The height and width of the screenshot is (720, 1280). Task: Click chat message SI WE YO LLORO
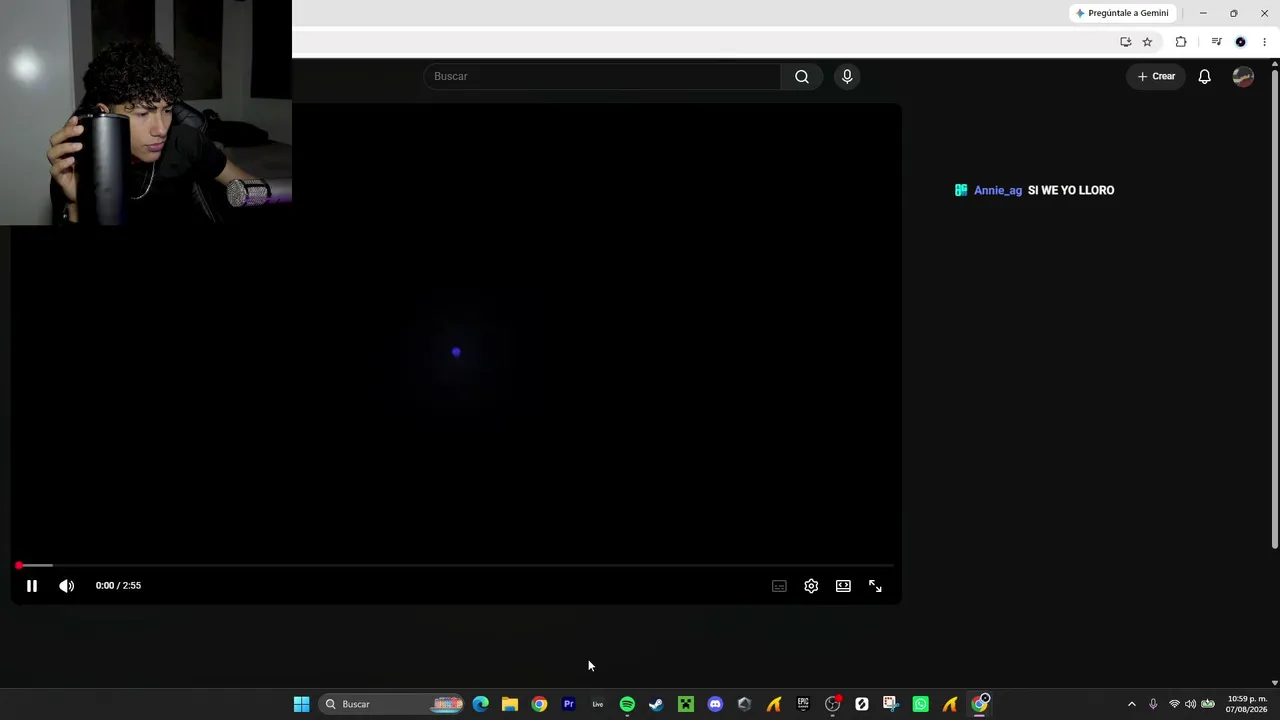pyautogui.click(x=1071, y=190)
